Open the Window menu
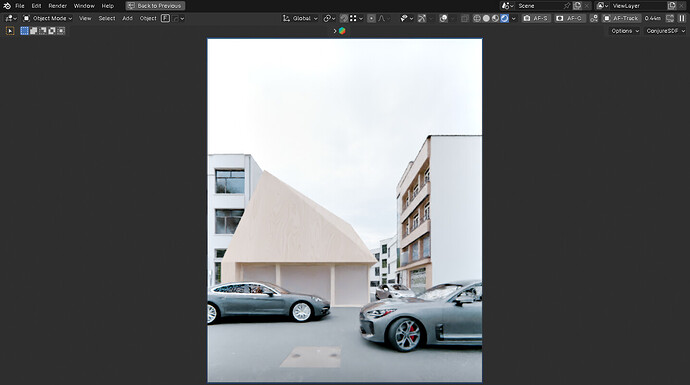Image resolution: width=690 pixels, height=385 pixels. click(x=84, y=6)
